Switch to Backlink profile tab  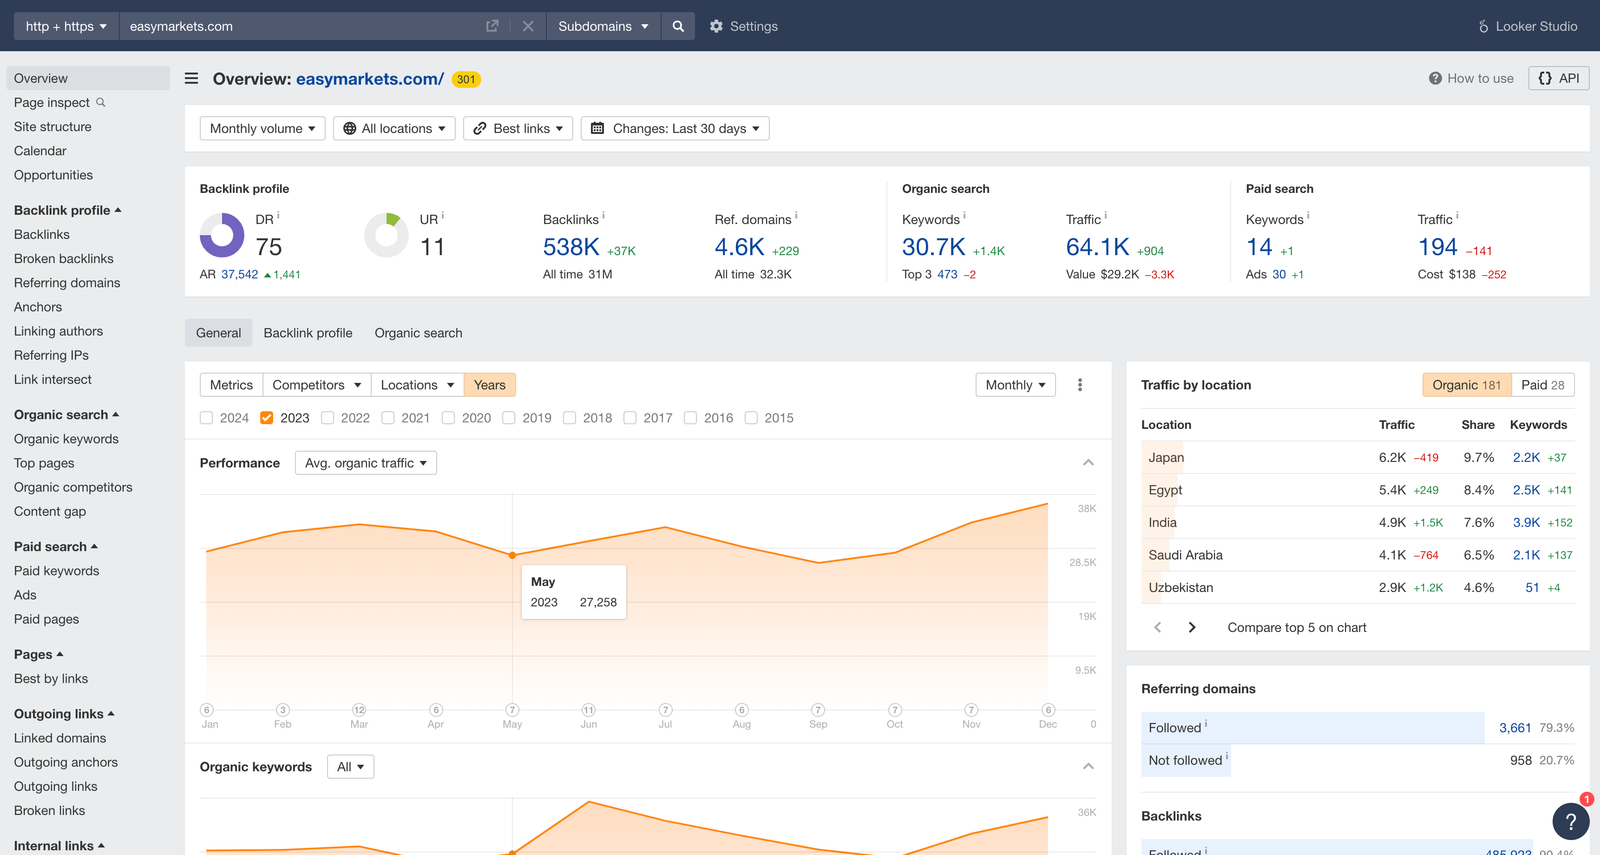pyautogui.click(x=308, y=333)
